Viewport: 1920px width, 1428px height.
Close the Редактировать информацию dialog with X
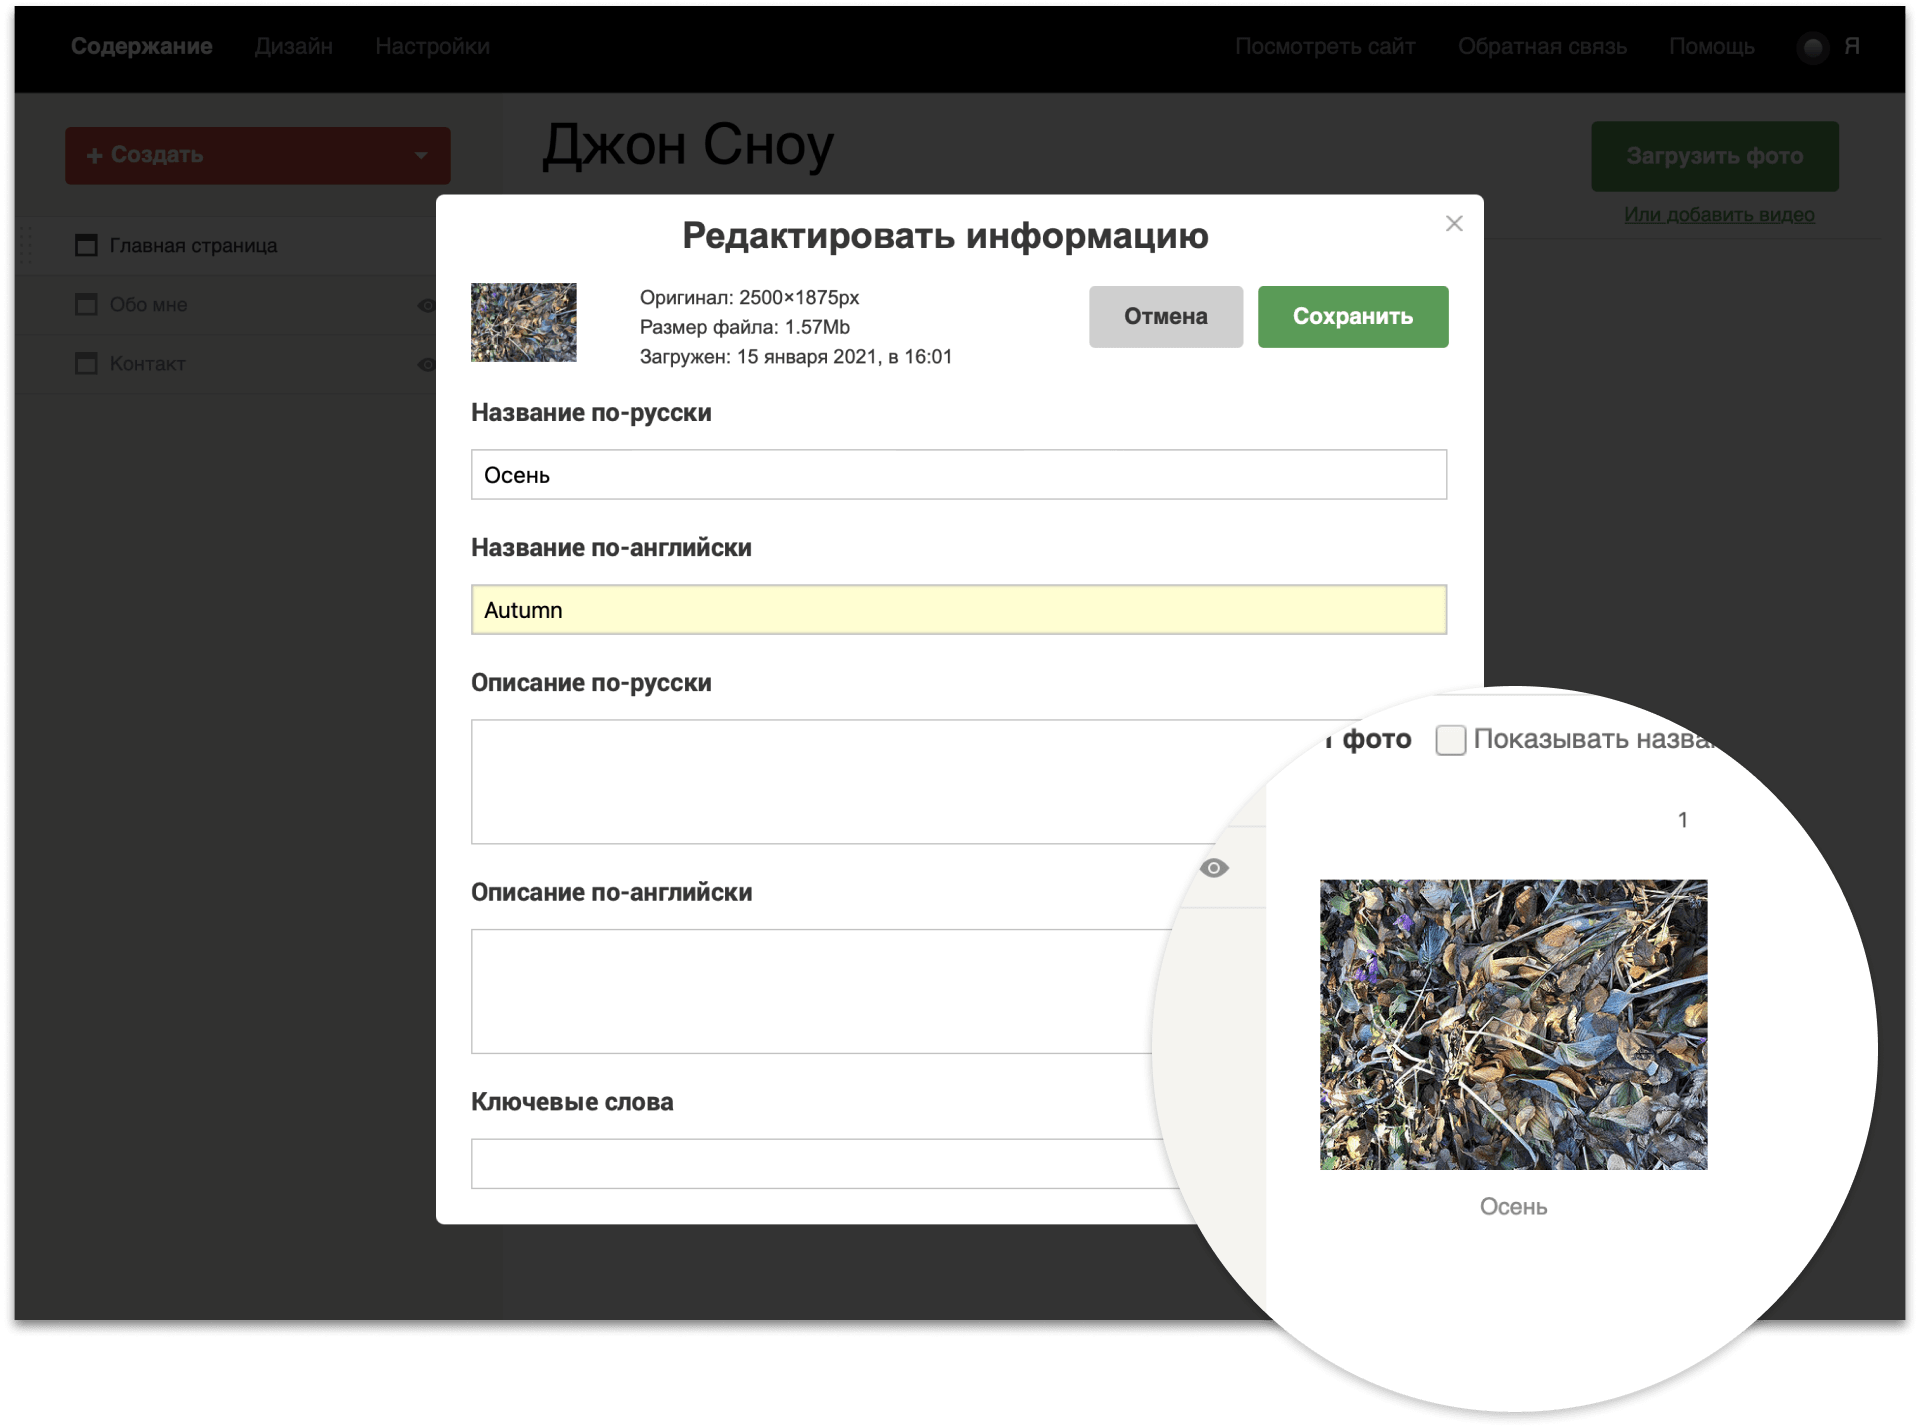click(1454, 224)
